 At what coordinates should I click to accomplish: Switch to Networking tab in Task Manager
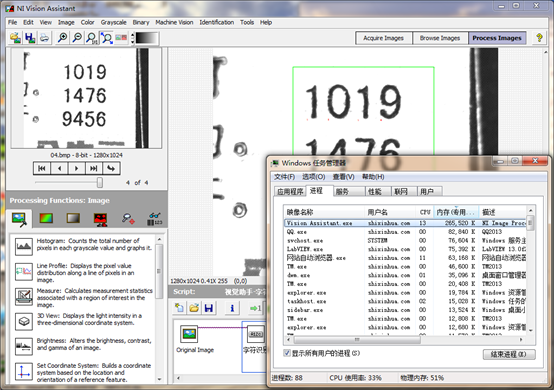tap(404, 191)
